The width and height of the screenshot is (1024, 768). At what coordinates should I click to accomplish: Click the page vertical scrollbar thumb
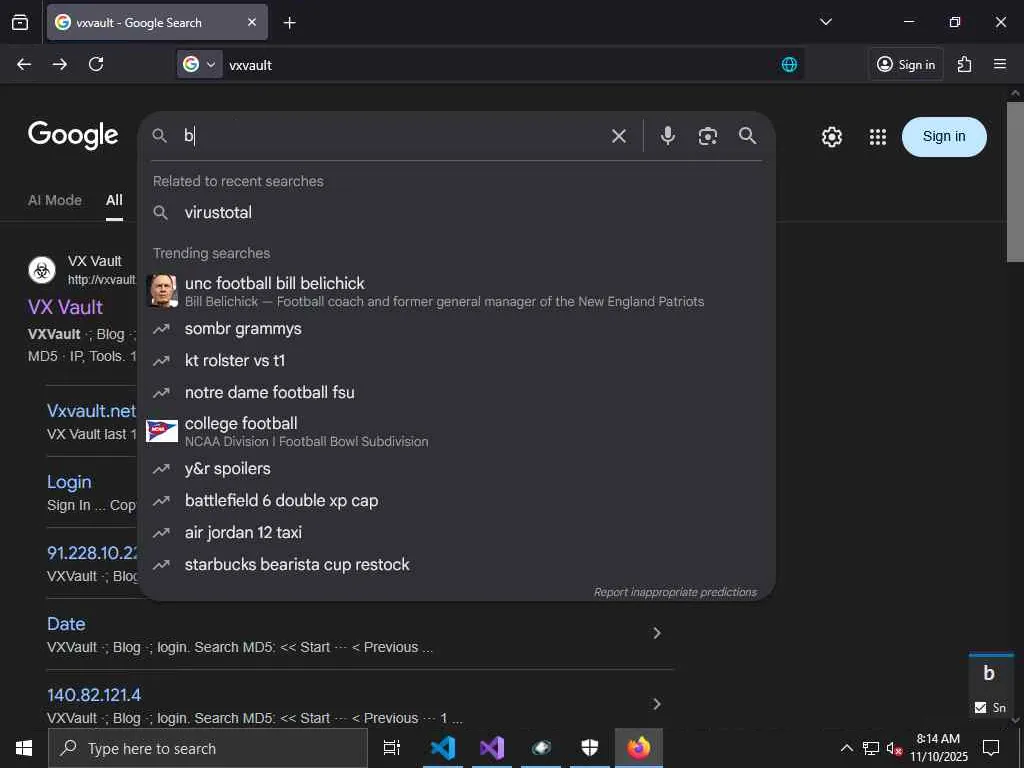(x=1015, y=182)
